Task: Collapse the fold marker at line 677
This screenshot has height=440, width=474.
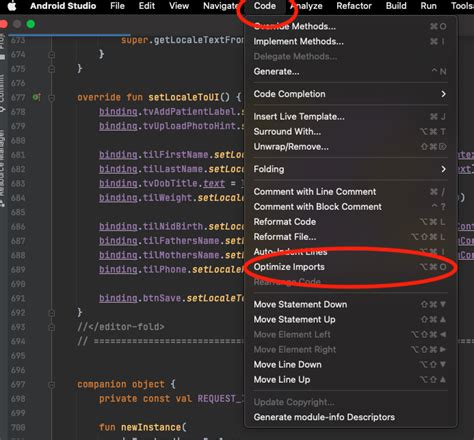Action: point(52,98)
